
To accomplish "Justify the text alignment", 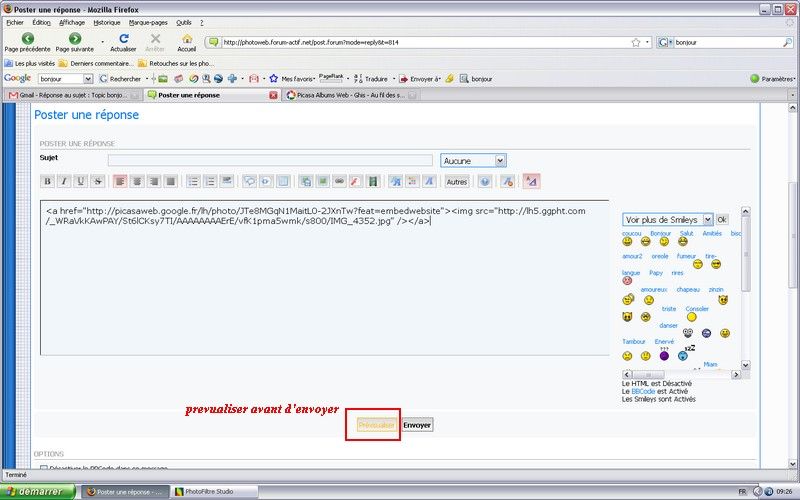I will tap(170, 181).
